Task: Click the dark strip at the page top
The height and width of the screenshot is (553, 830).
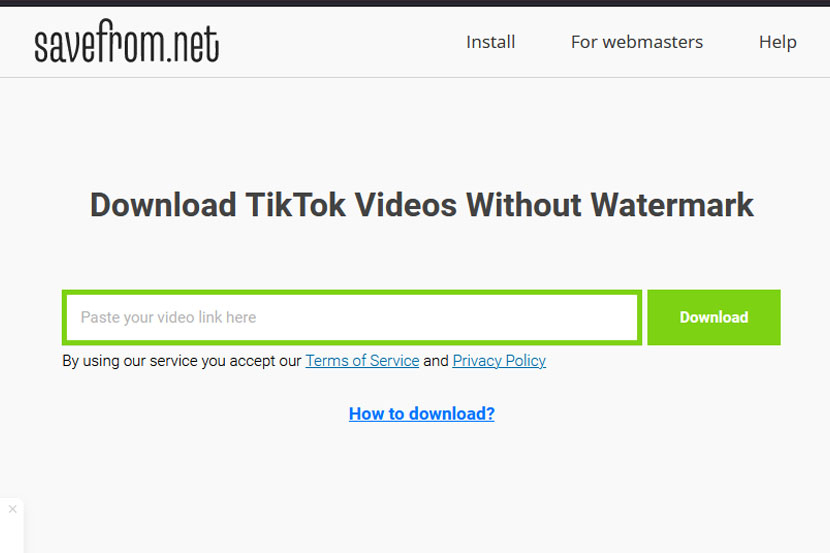Action: click(415, 3)
